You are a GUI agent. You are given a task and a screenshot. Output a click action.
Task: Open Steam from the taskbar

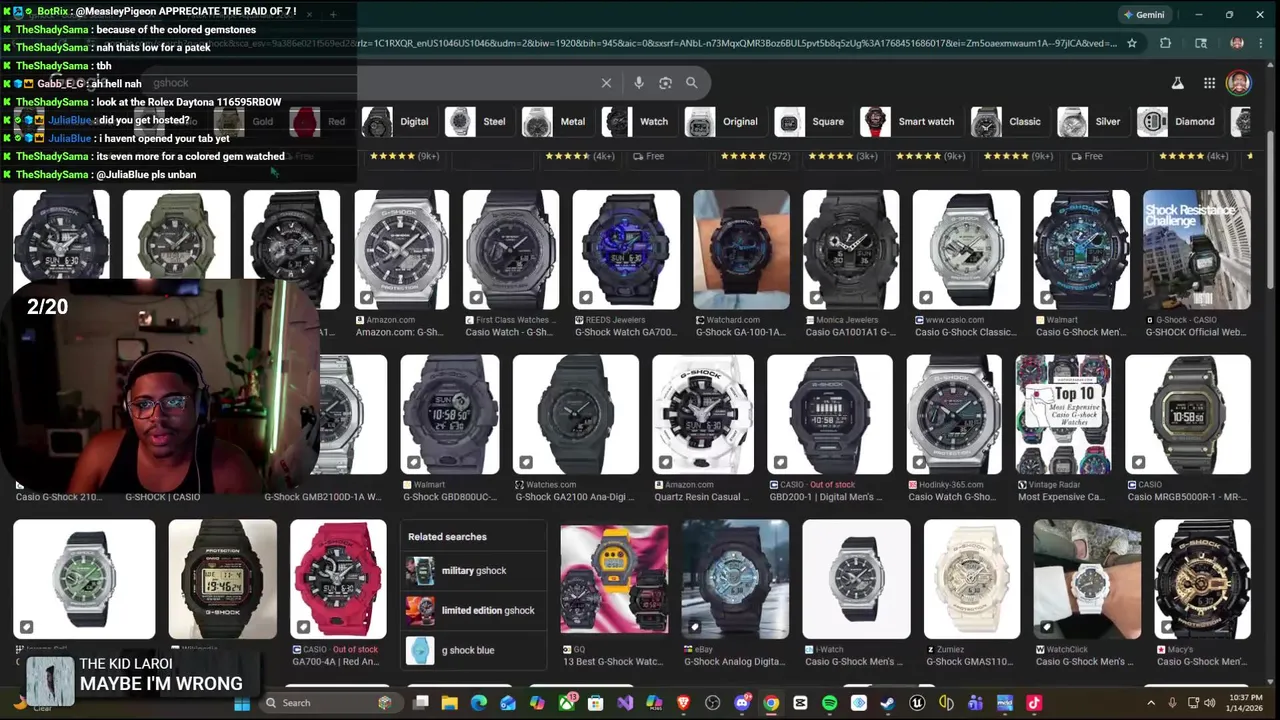(887, 703)
